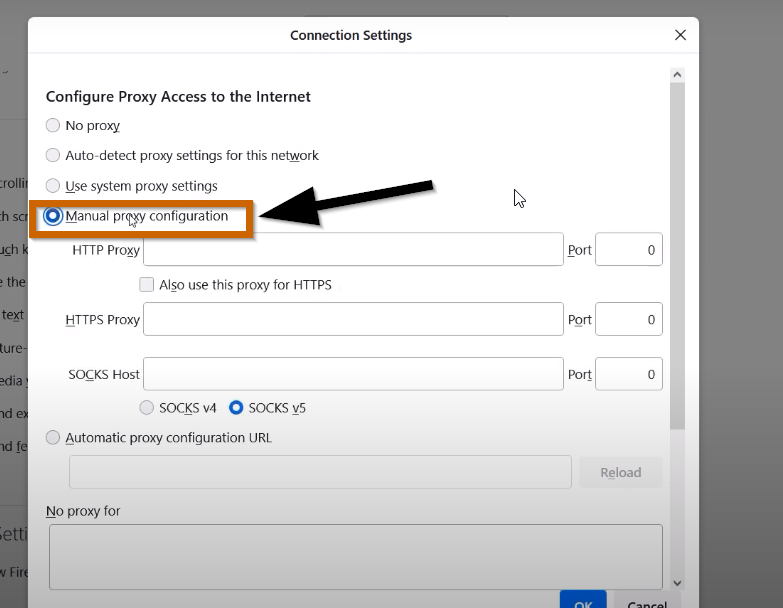This screenshot has height=608, width=783.
Task: Select Use system proxy settings
Action: click(x=53, y=186)
